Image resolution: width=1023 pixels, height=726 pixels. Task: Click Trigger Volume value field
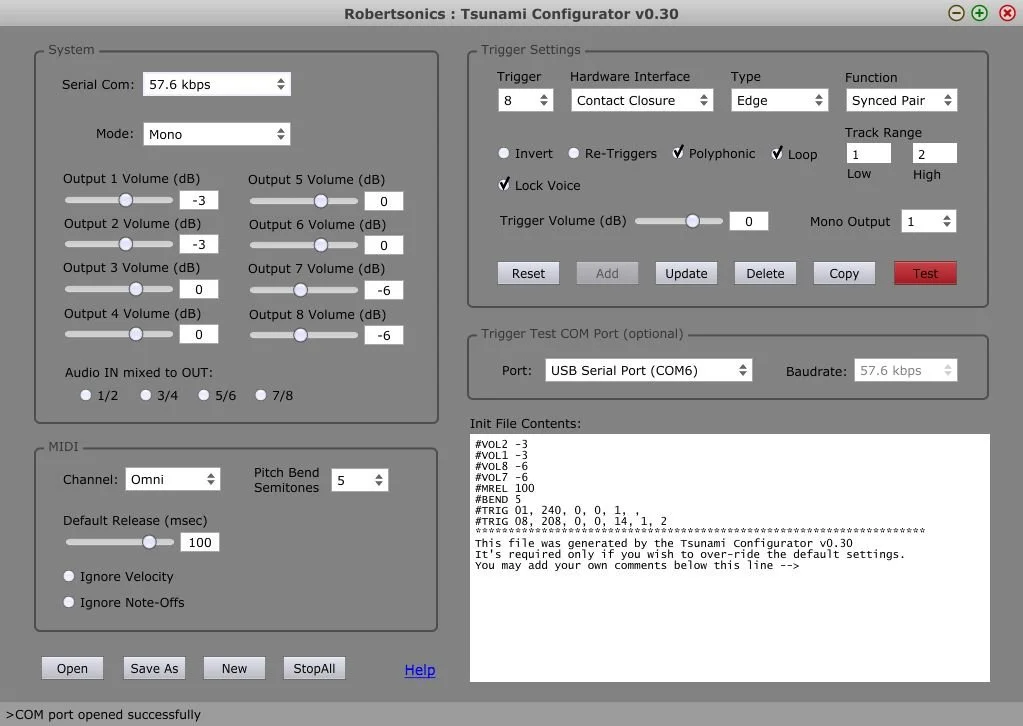coord(749,221)
